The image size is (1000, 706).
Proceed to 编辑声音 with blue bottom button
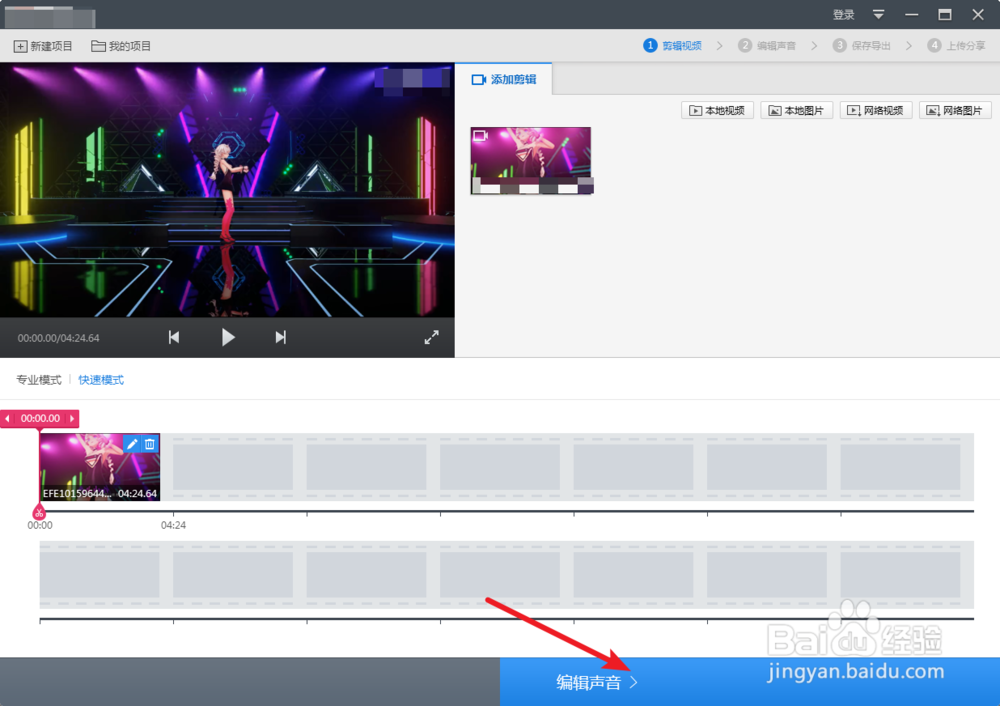749,682
